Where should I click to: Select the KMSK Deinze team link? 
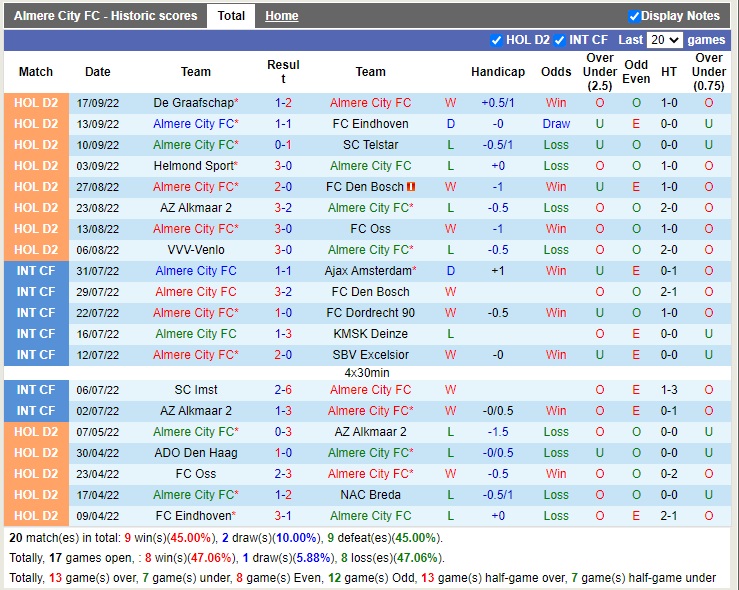click(370, 334)
